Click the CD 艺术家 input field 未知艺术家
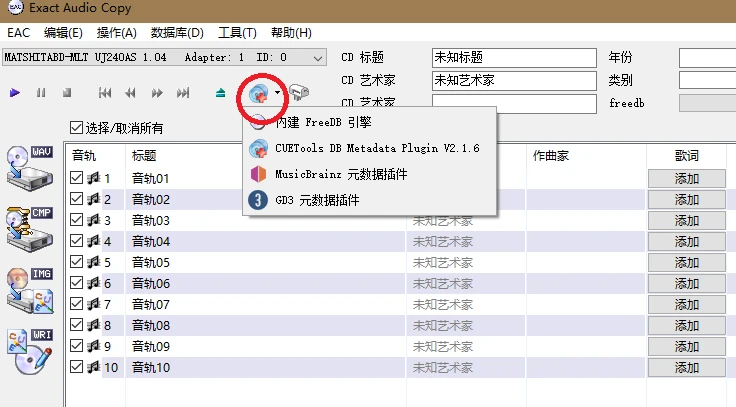736x407 pixels. click(514, 80)
